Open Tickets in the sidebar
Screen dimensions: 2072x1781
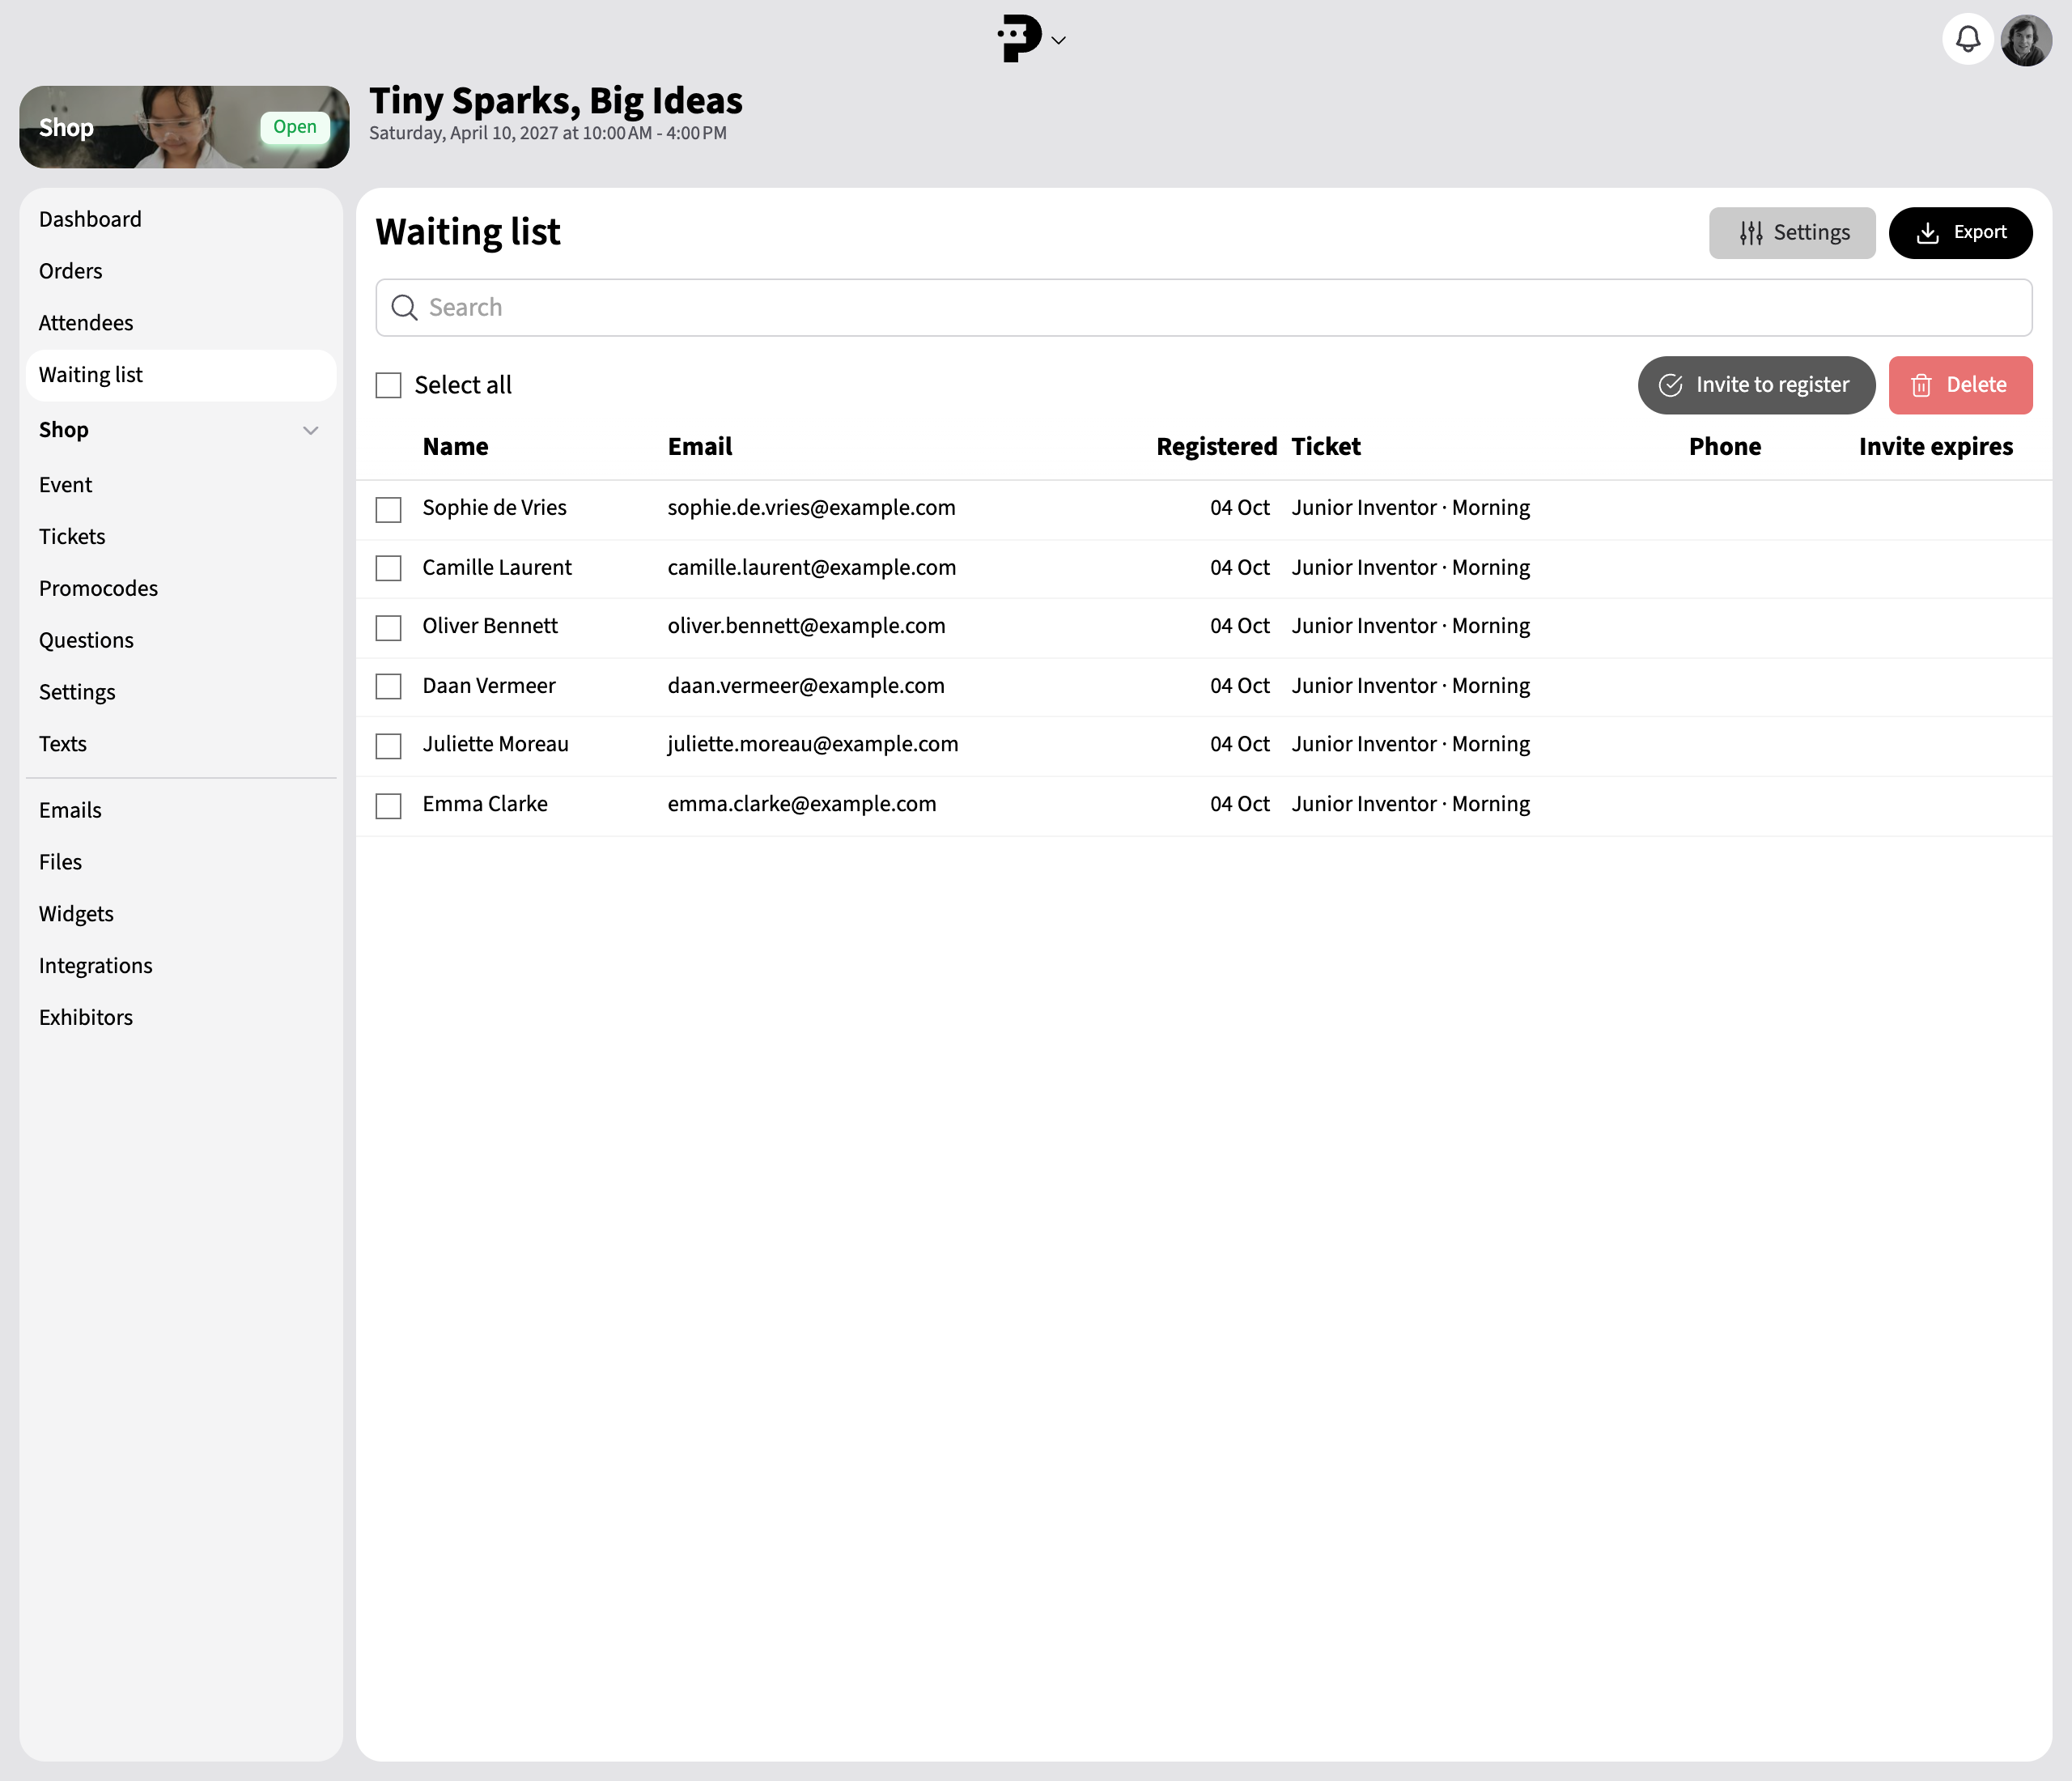180,537
